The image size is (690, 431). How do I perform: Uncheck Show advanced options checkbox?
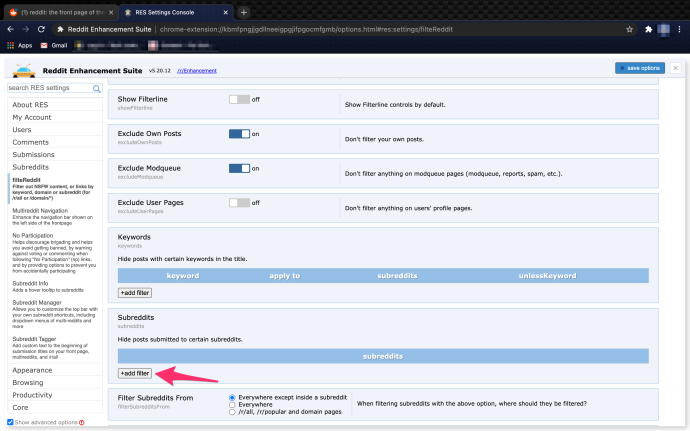click(x=10, y=422)
